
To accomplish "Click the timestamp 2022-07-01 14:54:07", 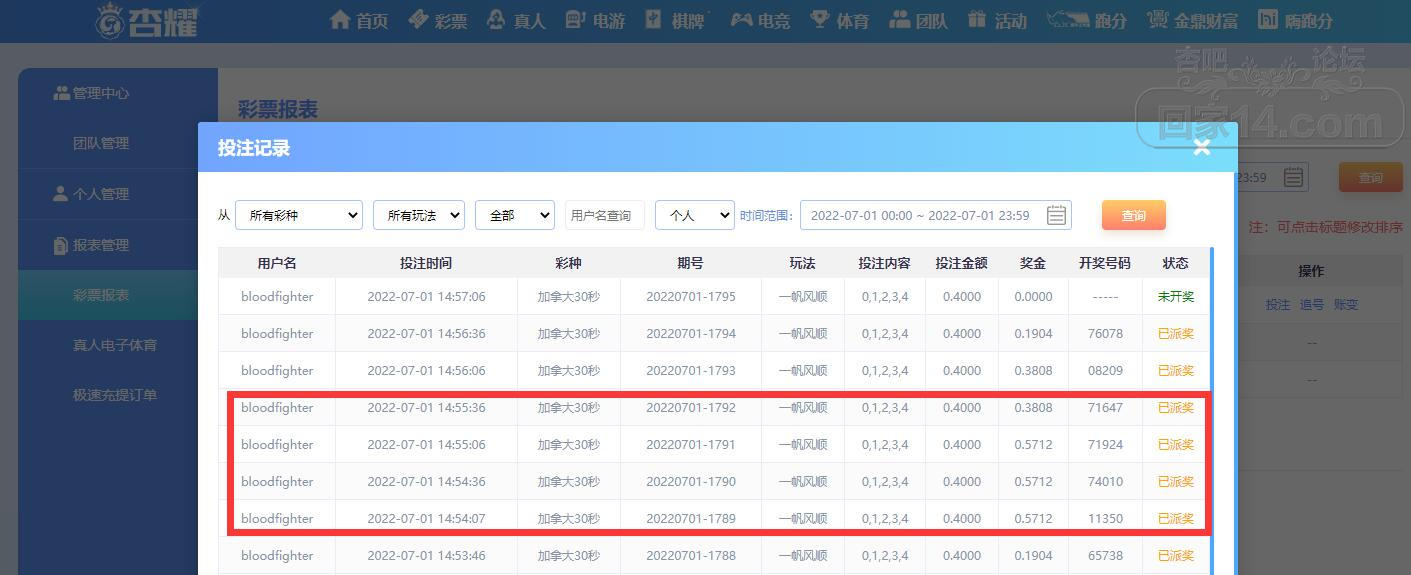I will [x=426, y=519].
